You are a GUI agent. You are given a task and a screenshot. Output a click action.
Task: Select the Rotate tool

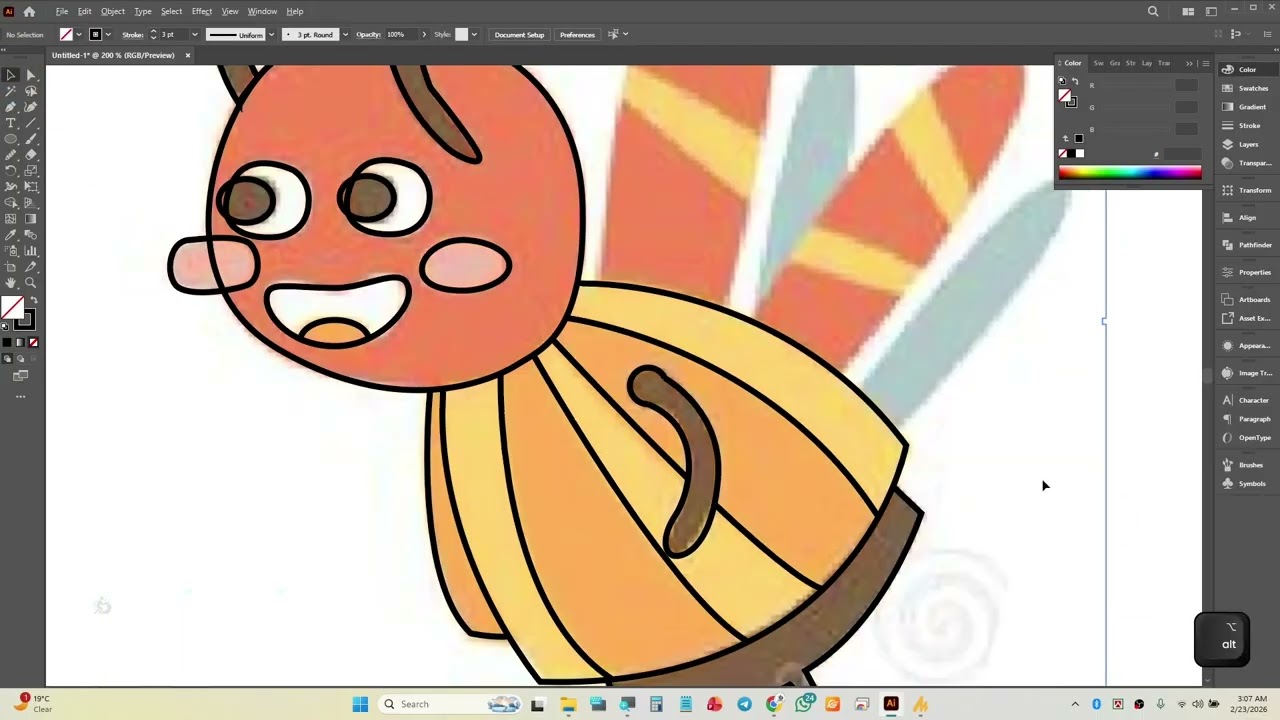point(11,171)
